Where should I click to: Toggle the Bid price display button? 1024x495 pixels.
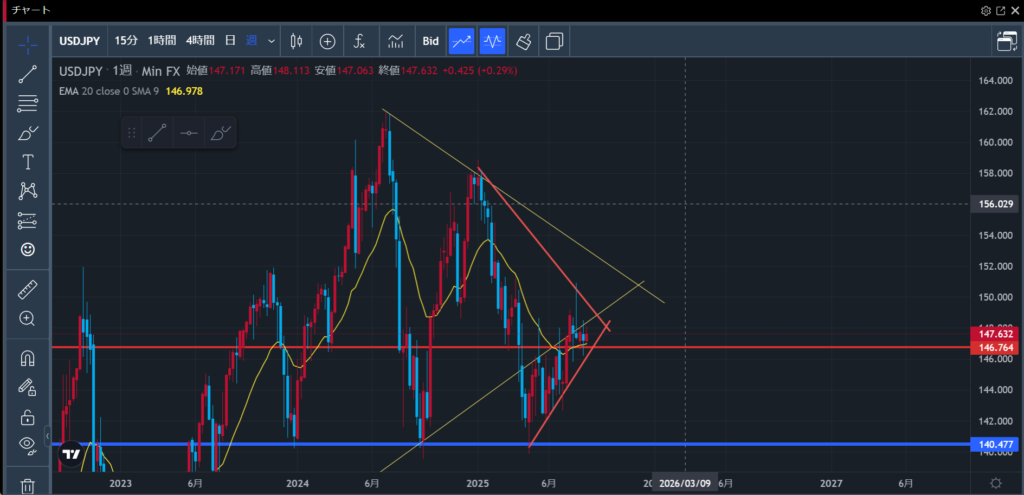tap(430, 41)
